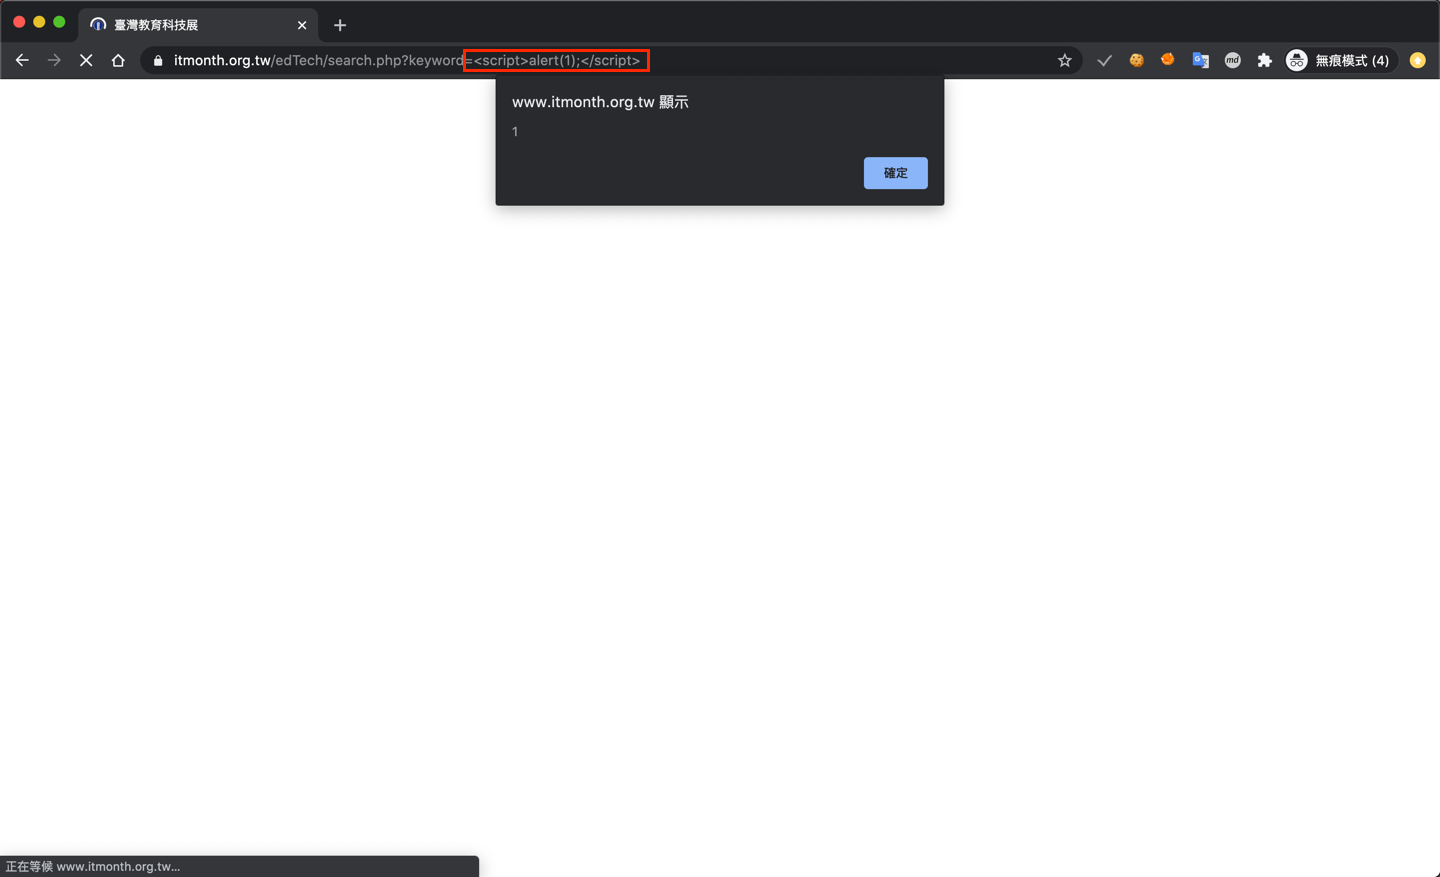
Task: Maximize the browser window
Action: click(x=59, y=22)
